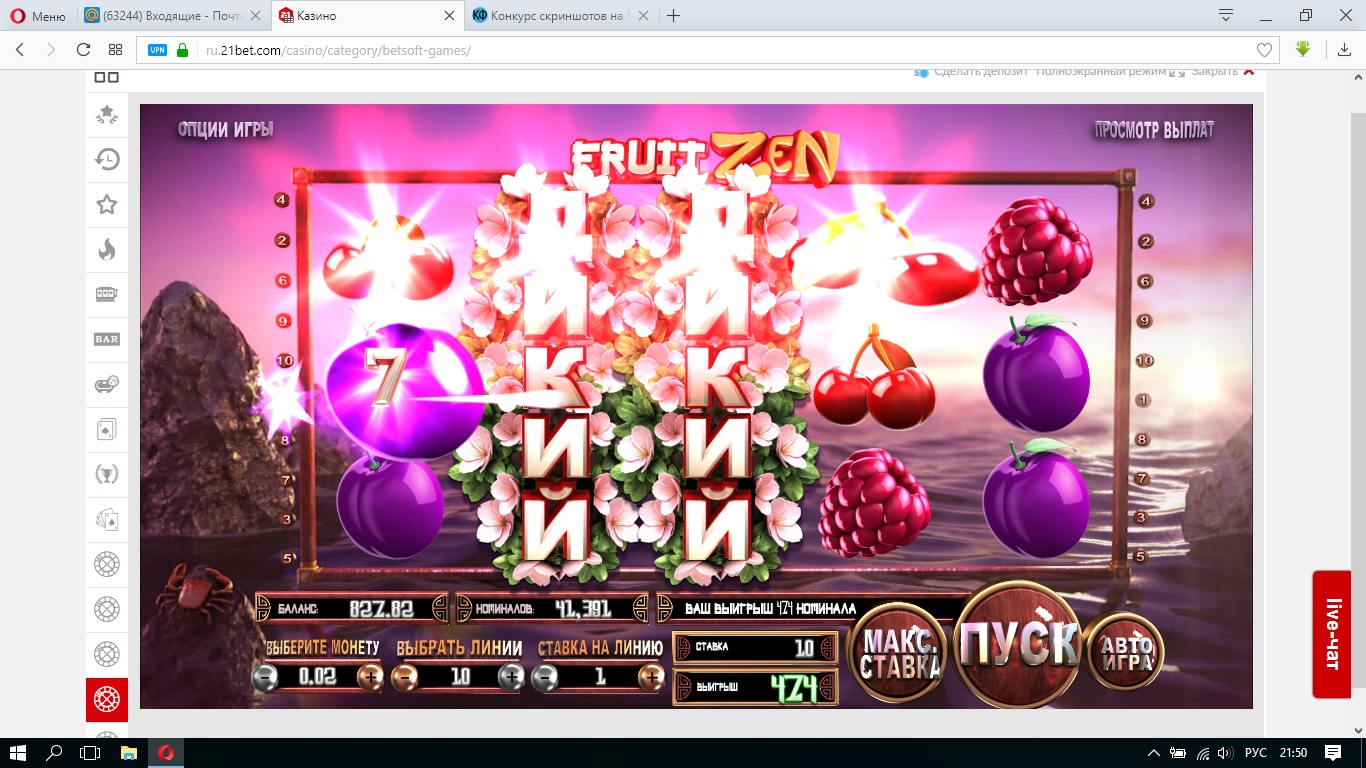Open ОПЦИИ ИГРЫ game options
The image size is (1366, 768).
coord(225,129)
